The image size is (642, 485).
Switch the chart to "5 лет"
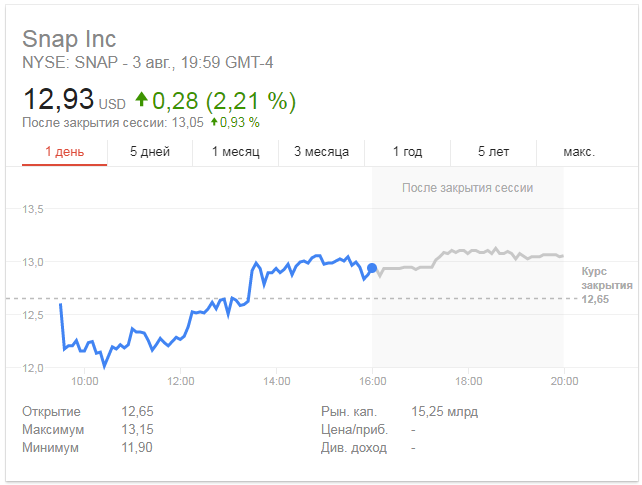(493, 152)
